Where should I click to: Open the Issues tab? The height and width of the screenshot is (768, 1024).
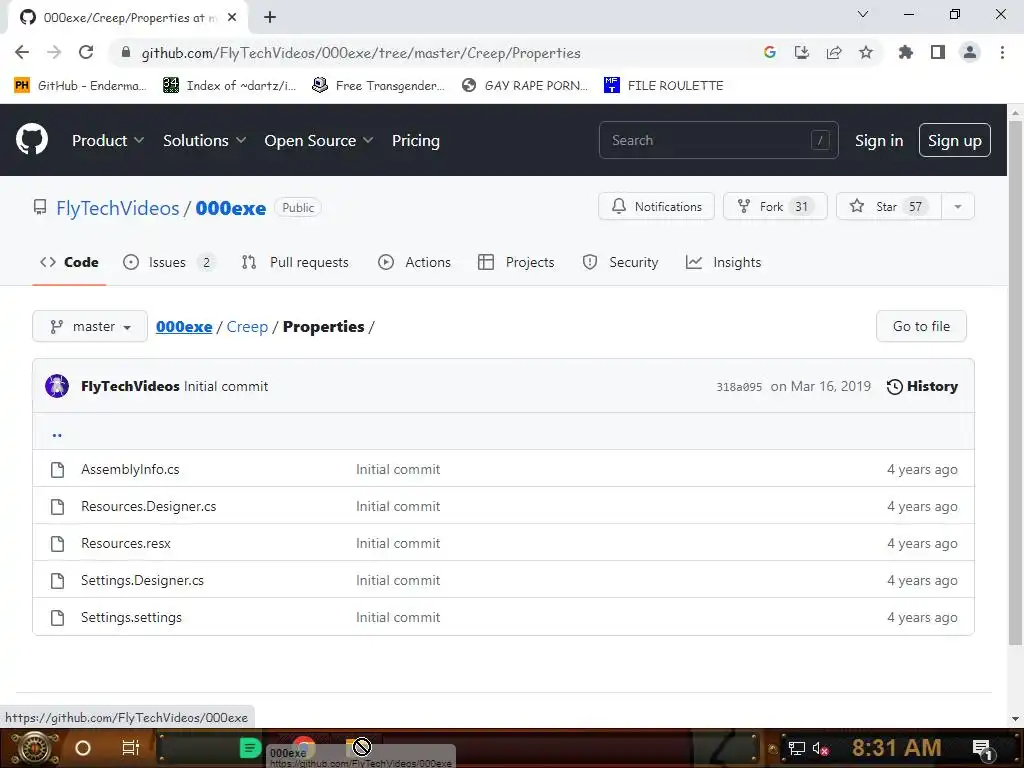click(168, 262)
